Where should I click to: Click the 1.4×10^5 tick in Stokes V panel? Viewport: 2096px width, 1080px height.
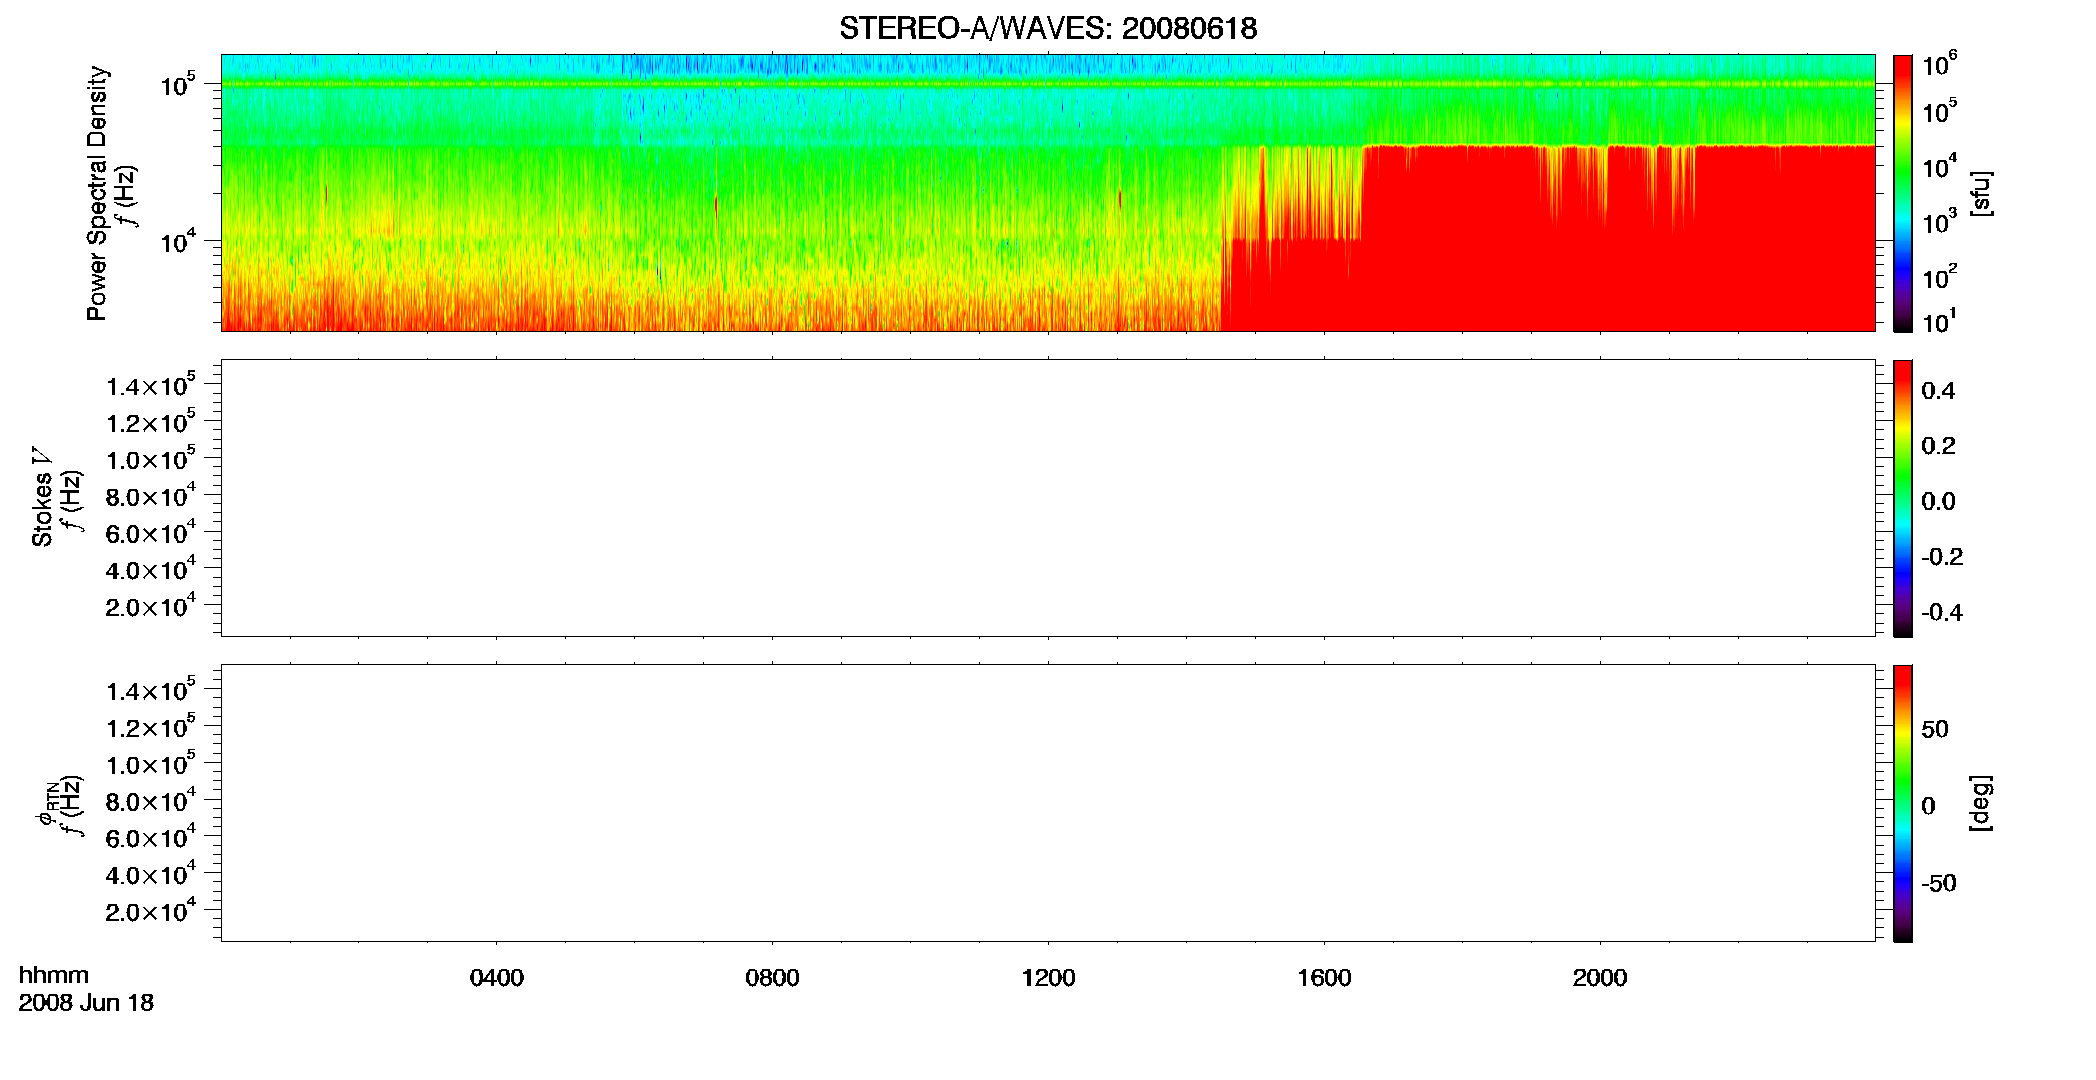(x=151, y=385)
